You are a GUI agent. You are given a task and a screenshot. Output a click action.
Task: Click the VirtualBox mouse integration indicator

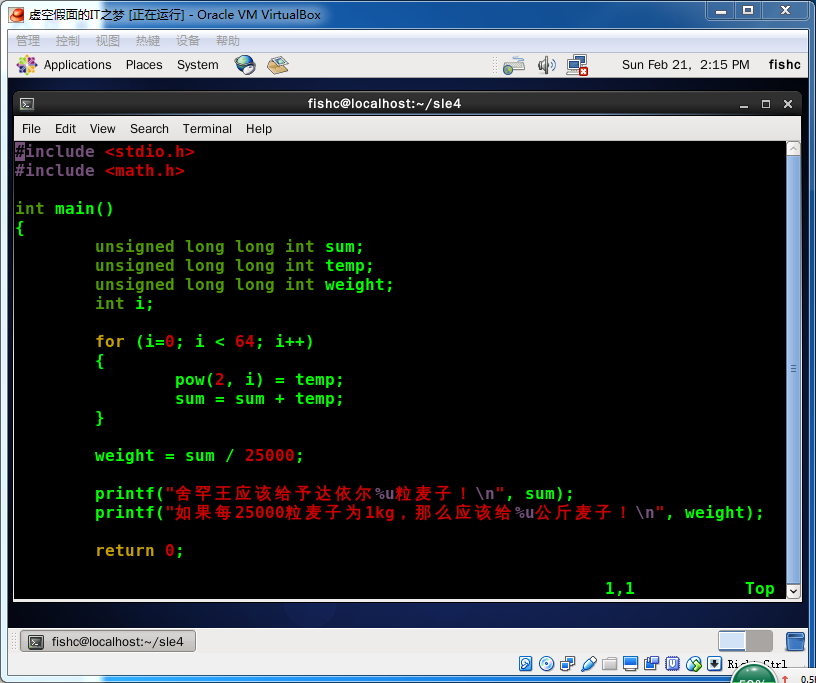[694, 664]
